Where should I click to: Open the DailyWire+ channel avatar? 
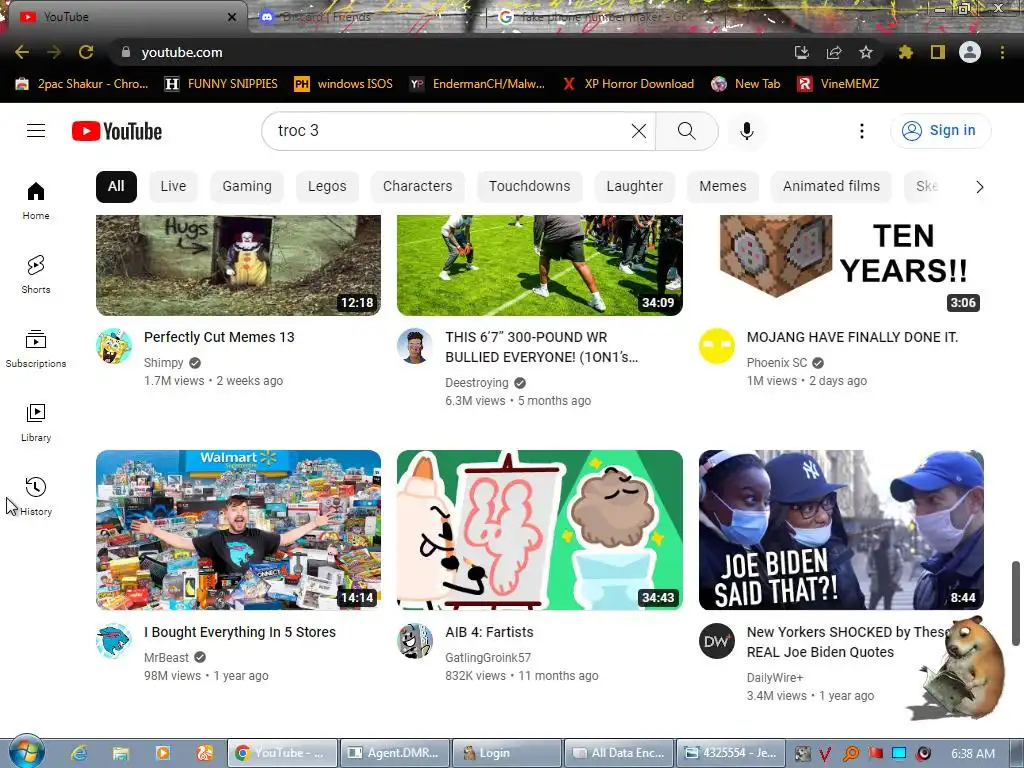(x=716, y=641)
